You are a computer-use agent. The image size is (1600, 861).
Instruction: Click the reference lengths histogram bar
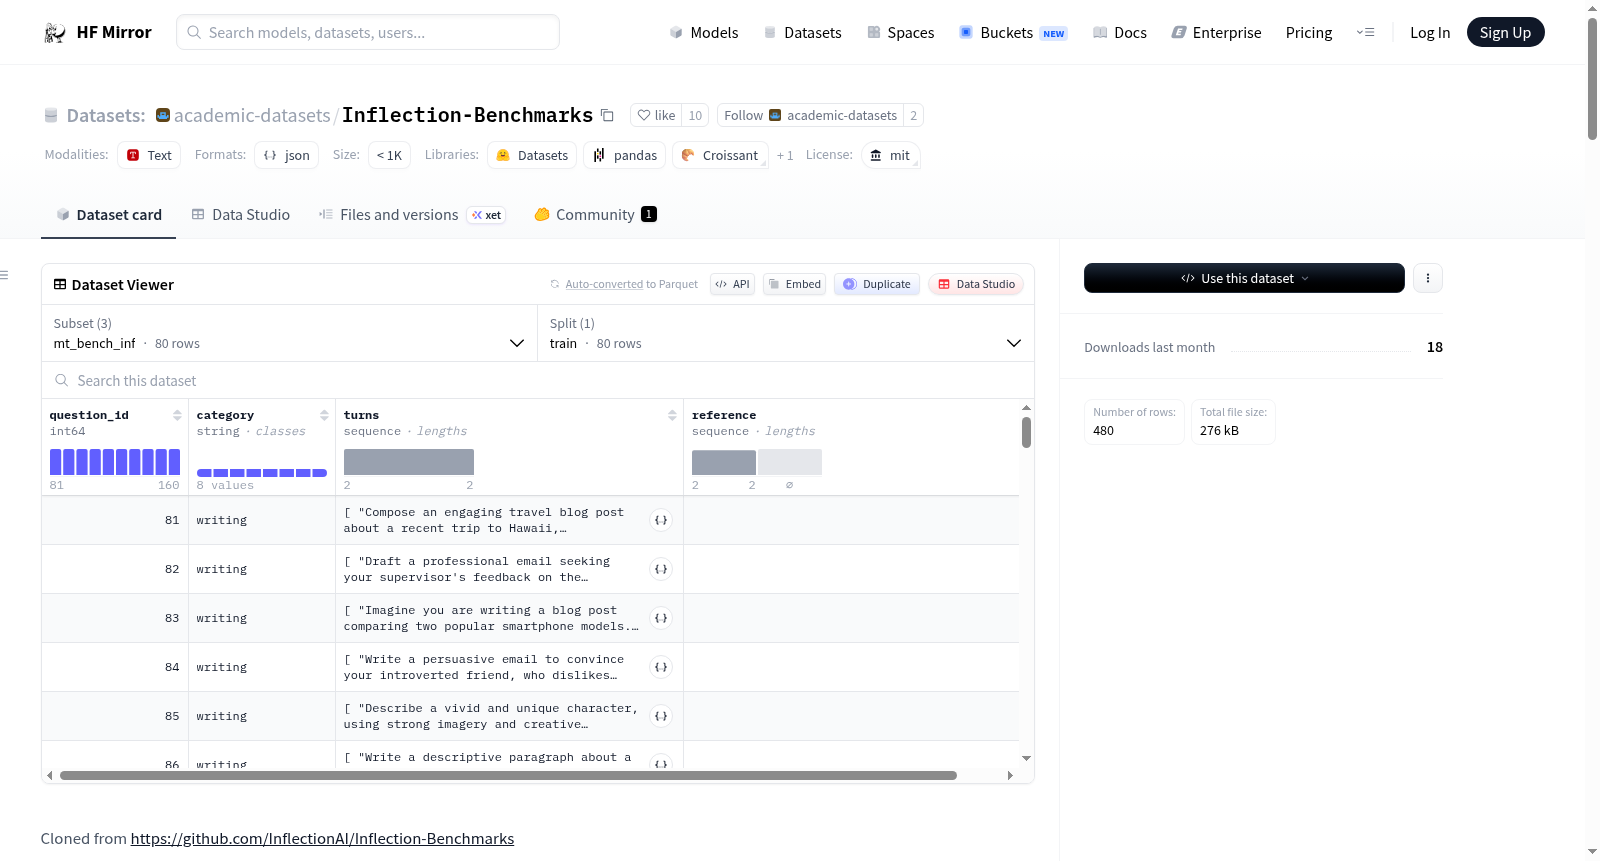tap(724, 462)
